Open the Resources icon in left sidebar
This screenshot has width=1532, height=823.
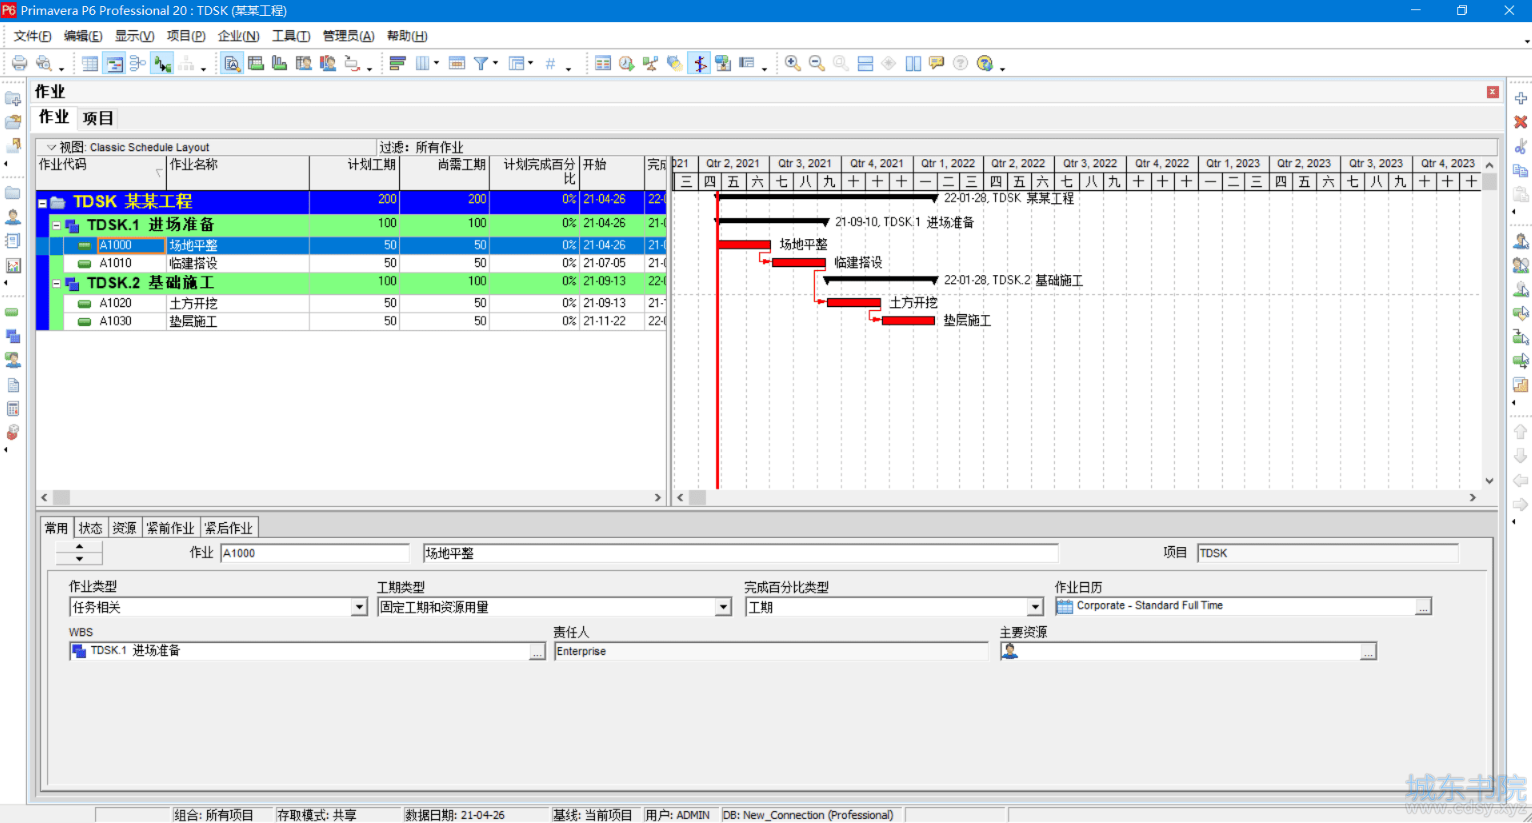(x=13, y=216)
